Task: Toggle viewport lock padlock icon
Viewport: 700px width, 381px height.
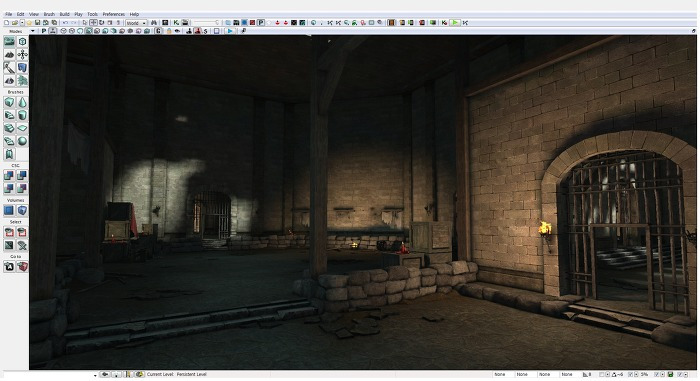Action: coord(169,31)
